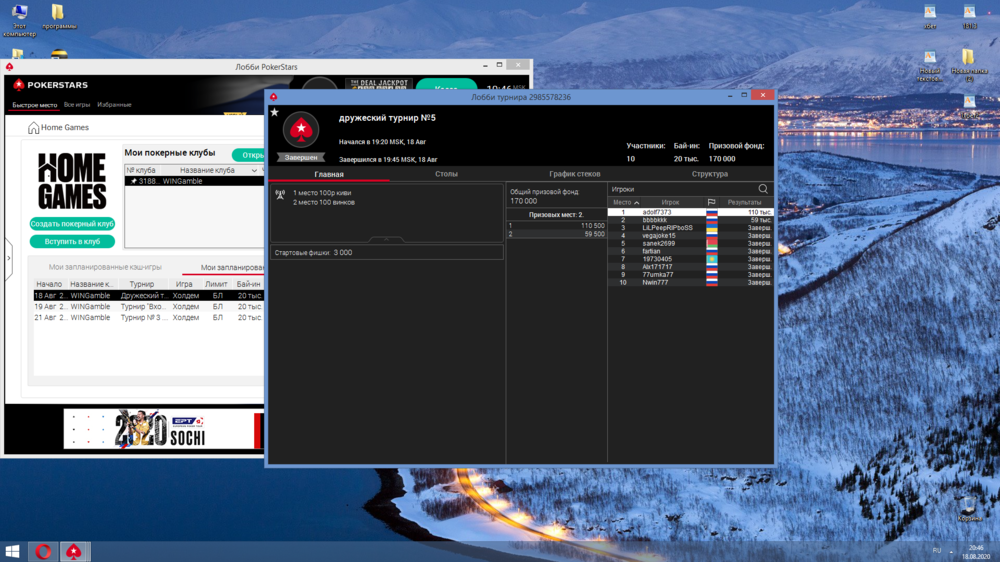Click the PokerStars icon in the taskbar
The width and height of the screenshot is (1000, 562).
click(74, 551)
